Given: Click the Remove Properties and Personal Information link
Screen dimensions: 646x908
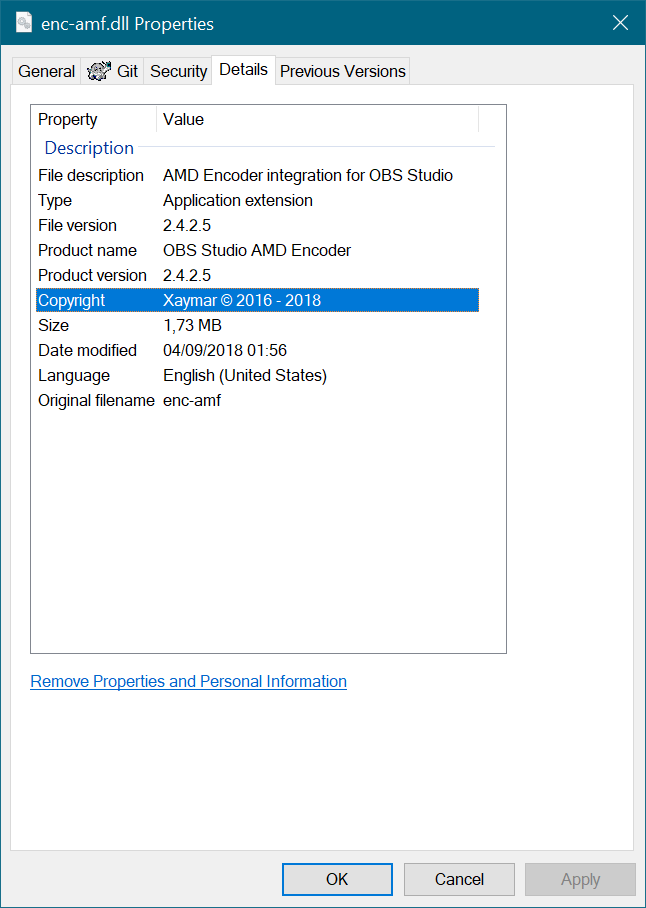Looking at the screenshot, I should click(x=188, y=681).
